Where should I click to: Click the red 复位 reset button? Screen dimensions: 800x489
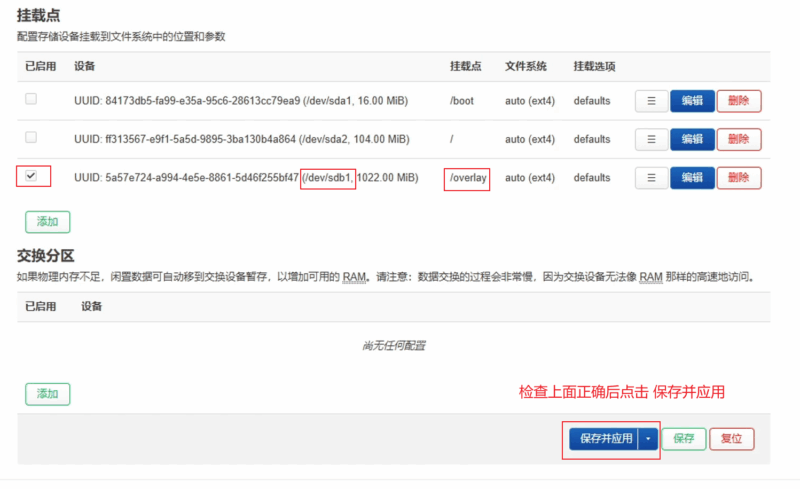tap(731, 438)
